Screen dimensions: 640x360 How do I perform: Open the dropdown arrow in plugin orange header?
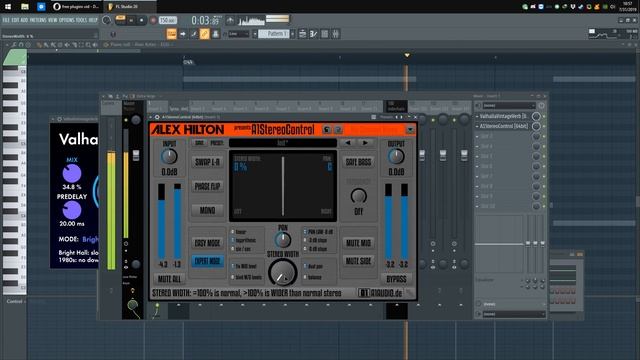[x=410, y=130]
